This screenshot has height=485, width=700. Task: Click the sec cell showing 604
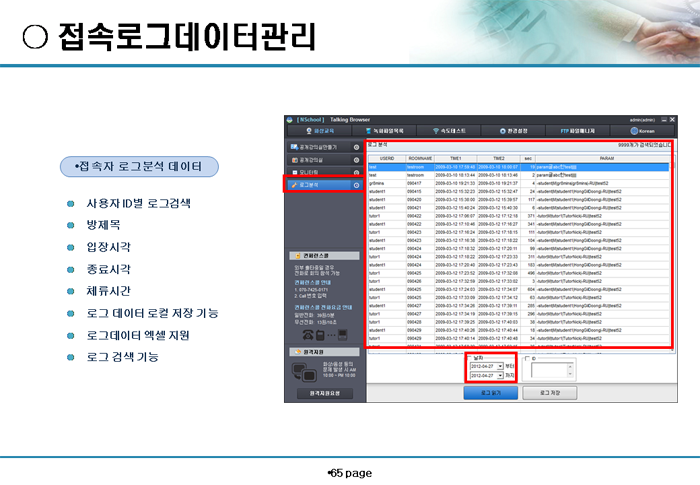[x=528, y=289]
